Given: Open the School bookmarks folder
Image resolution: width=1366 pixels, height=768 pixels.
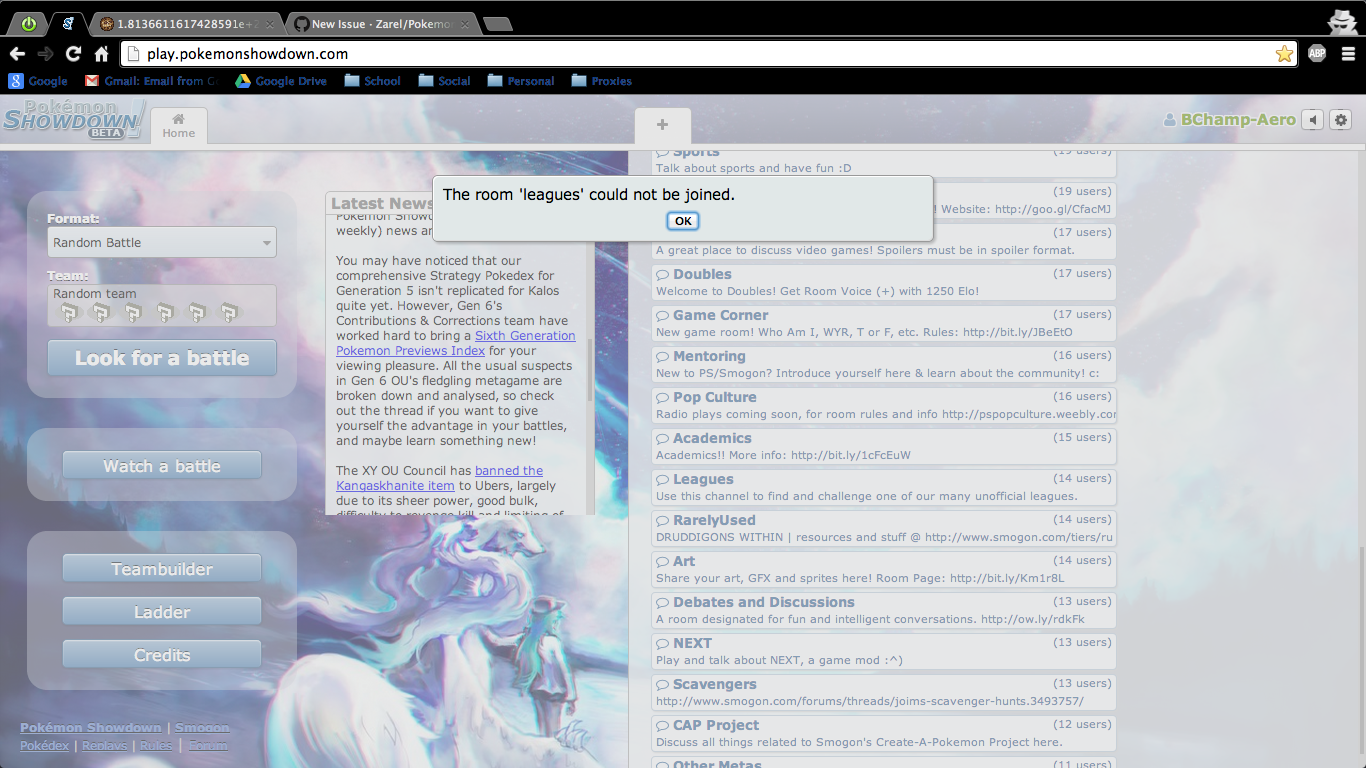Looking at the screenshot, I should [372, 81].
